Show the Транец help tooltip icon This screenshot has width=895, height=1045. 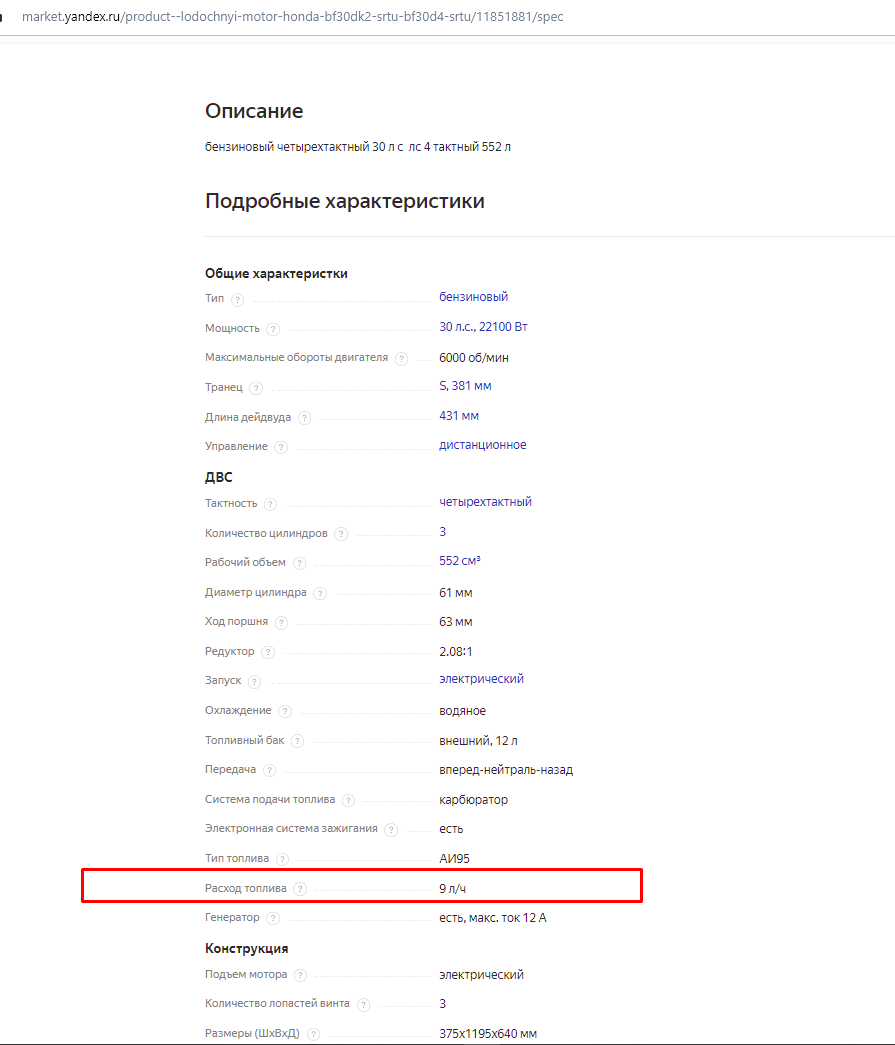point(256,388)
